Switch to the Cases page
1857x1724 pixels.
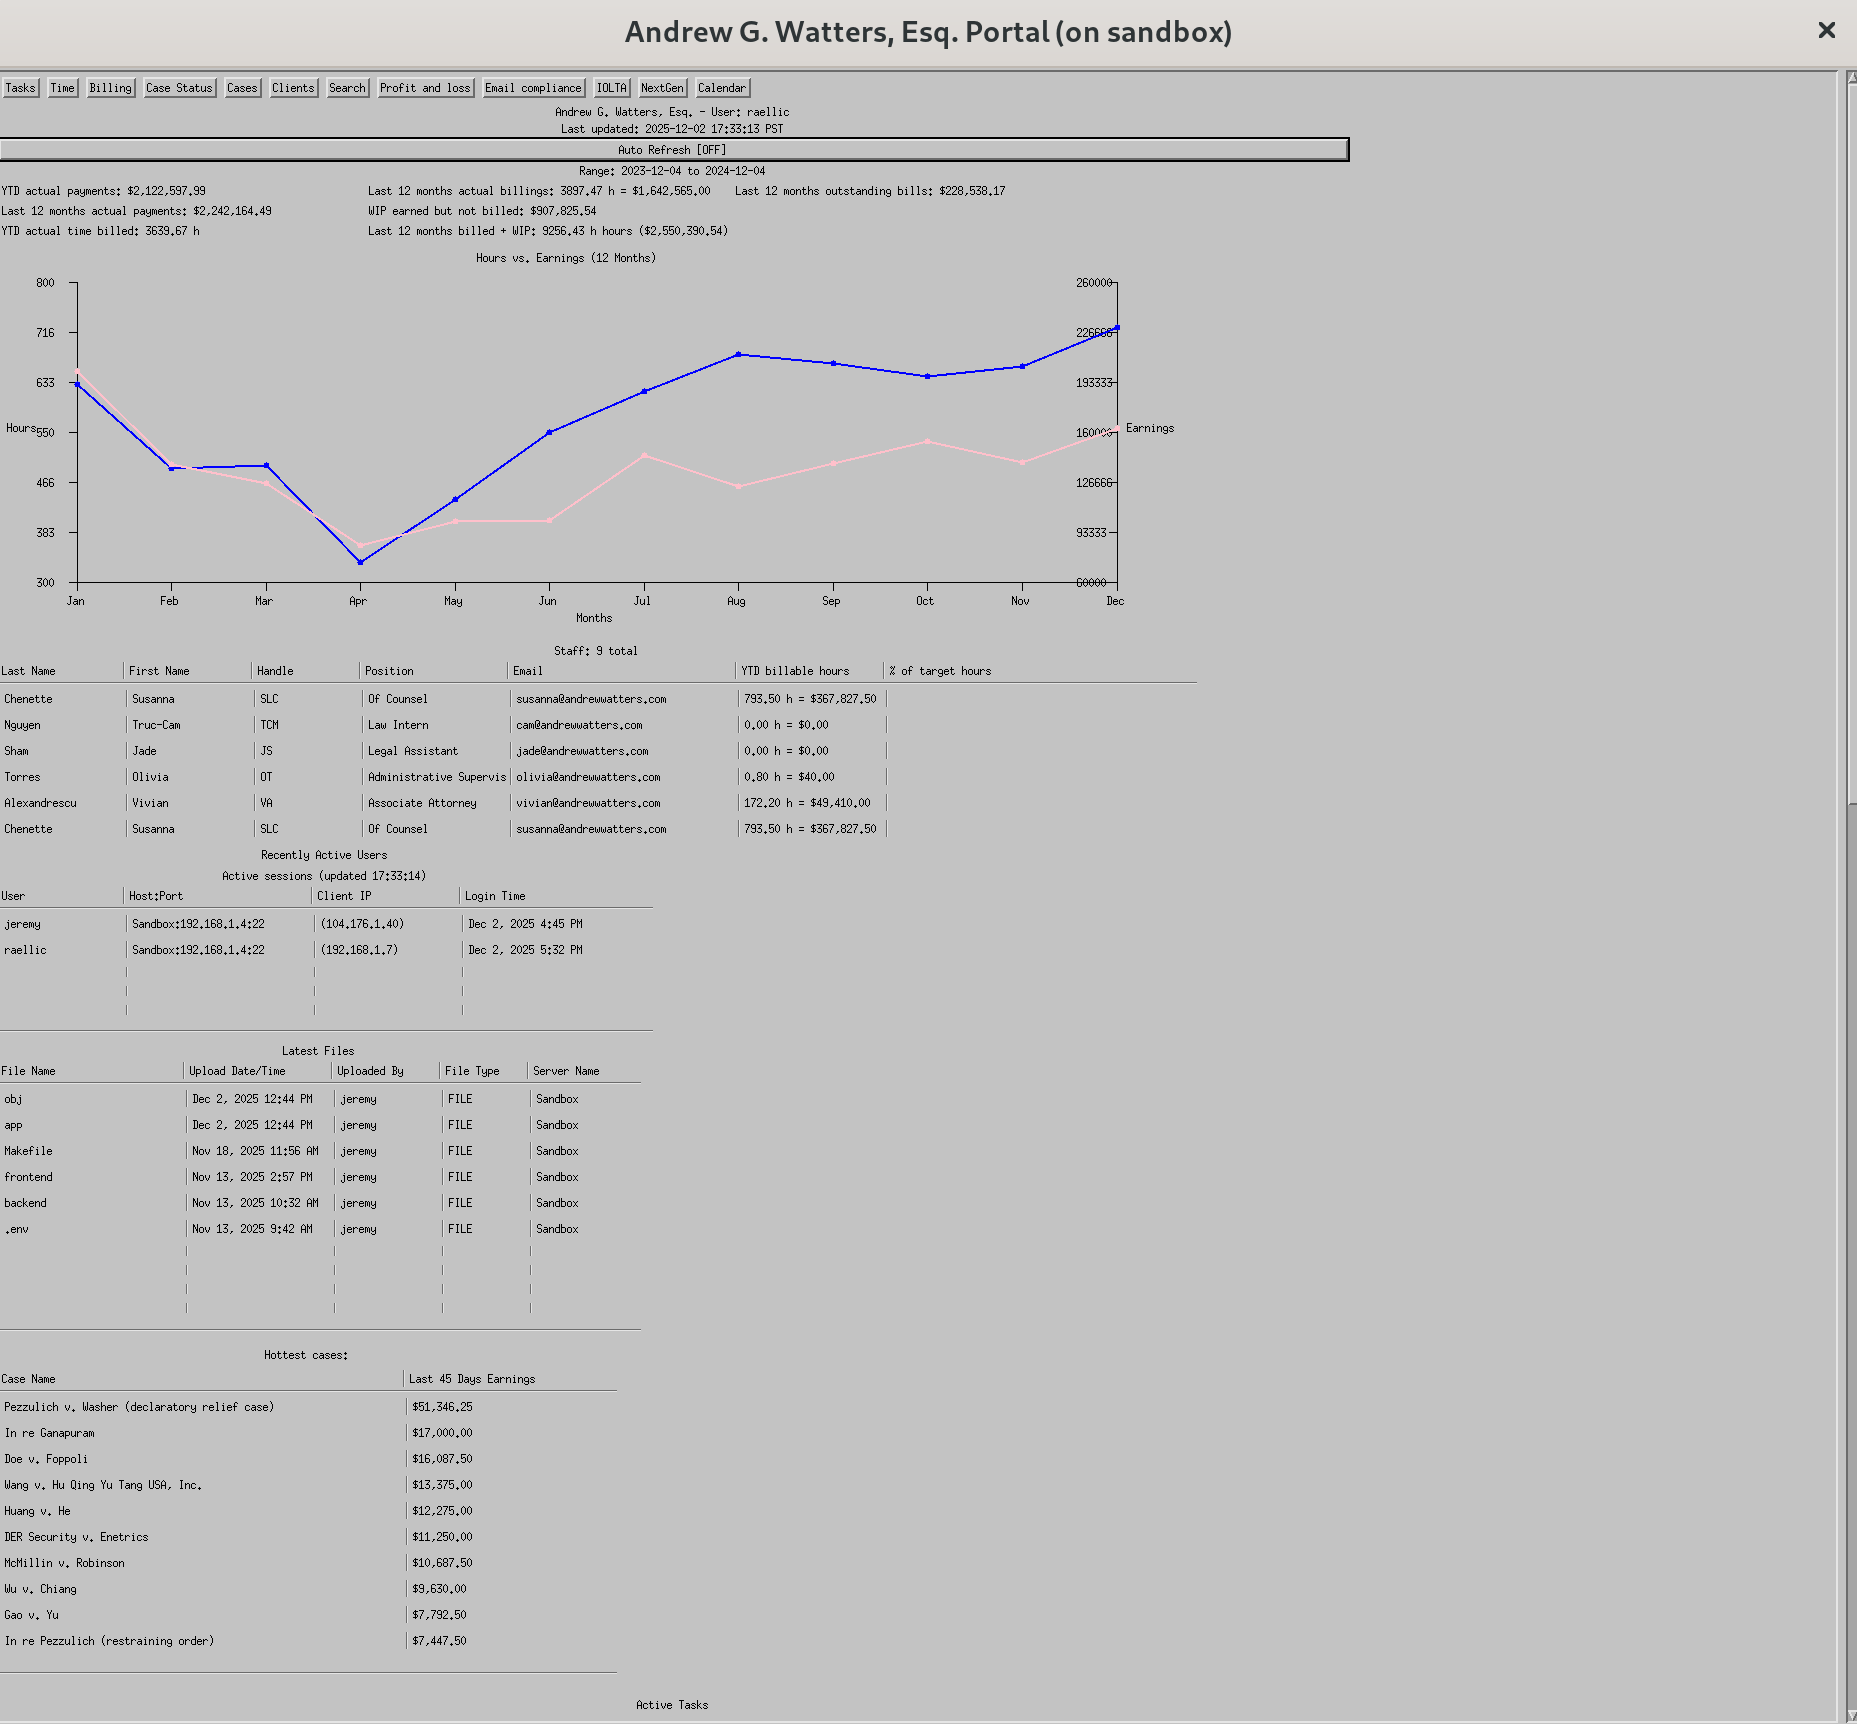242,88
